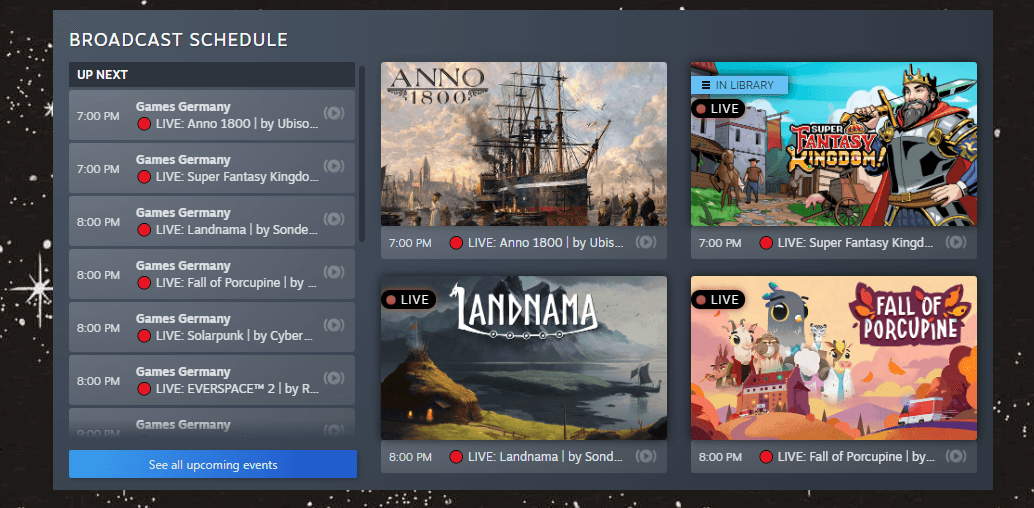This screenshot has width=1034, height=508.
Task: Click play icon on Anno 1800 schedule row
Action: tap(334, 113)
